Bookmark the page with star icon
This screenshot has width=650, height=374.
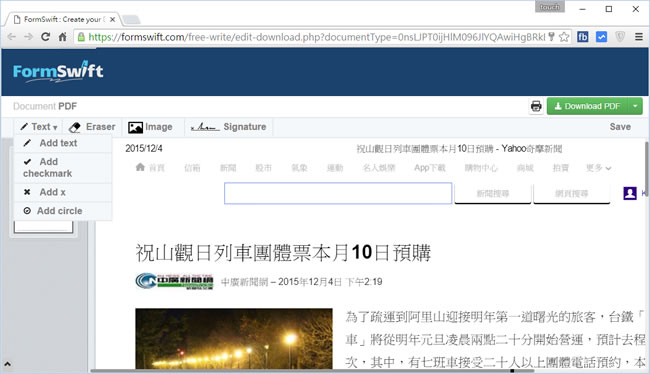pos(564,37)
